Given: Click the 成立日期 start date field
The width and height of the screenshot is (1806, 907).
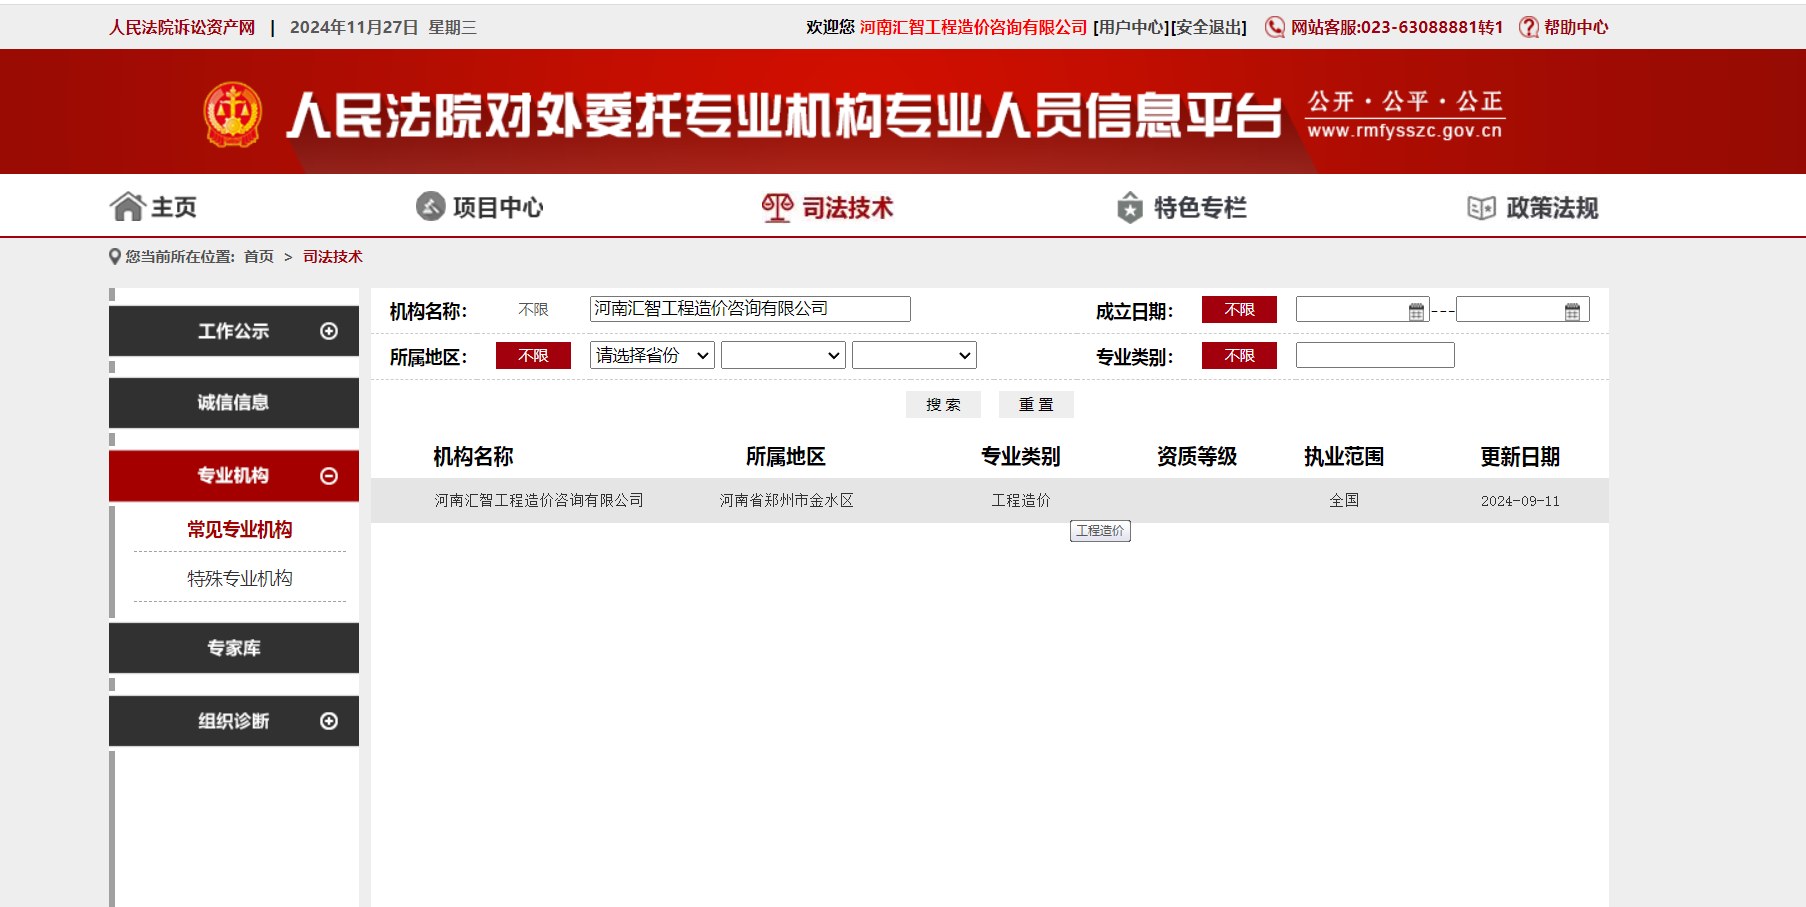Looking at the screenshot, I should pos(1362,310).
